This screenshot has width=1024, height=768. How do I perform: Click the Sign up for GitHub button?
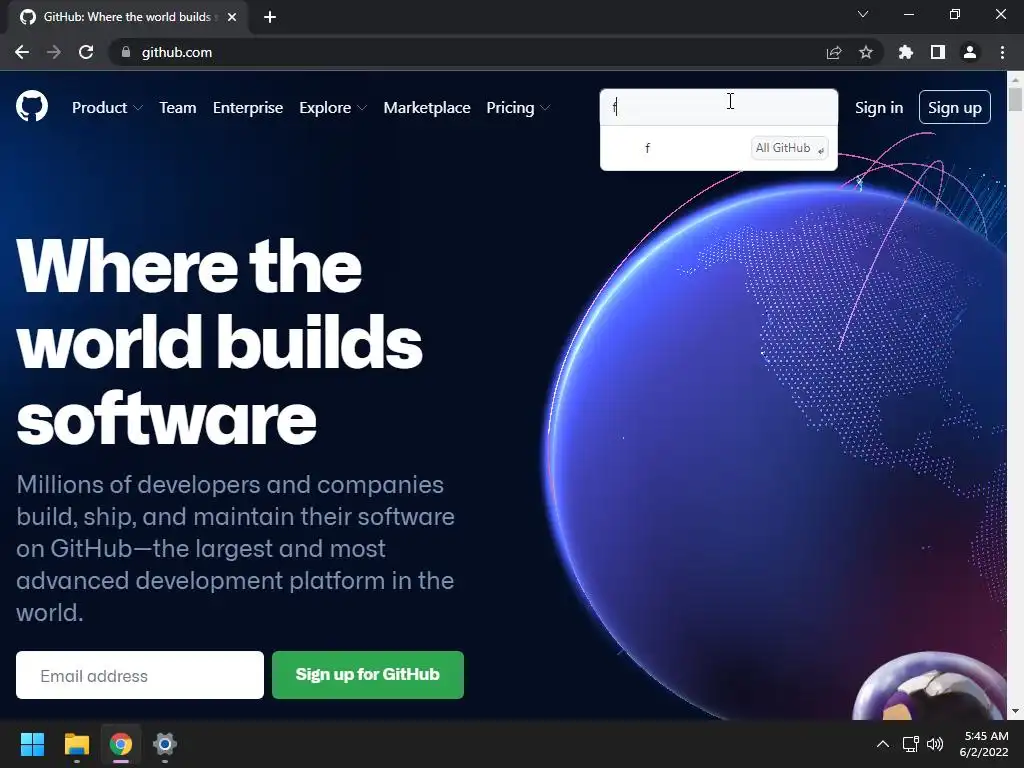pyautogui.click(x=368, y=675)
